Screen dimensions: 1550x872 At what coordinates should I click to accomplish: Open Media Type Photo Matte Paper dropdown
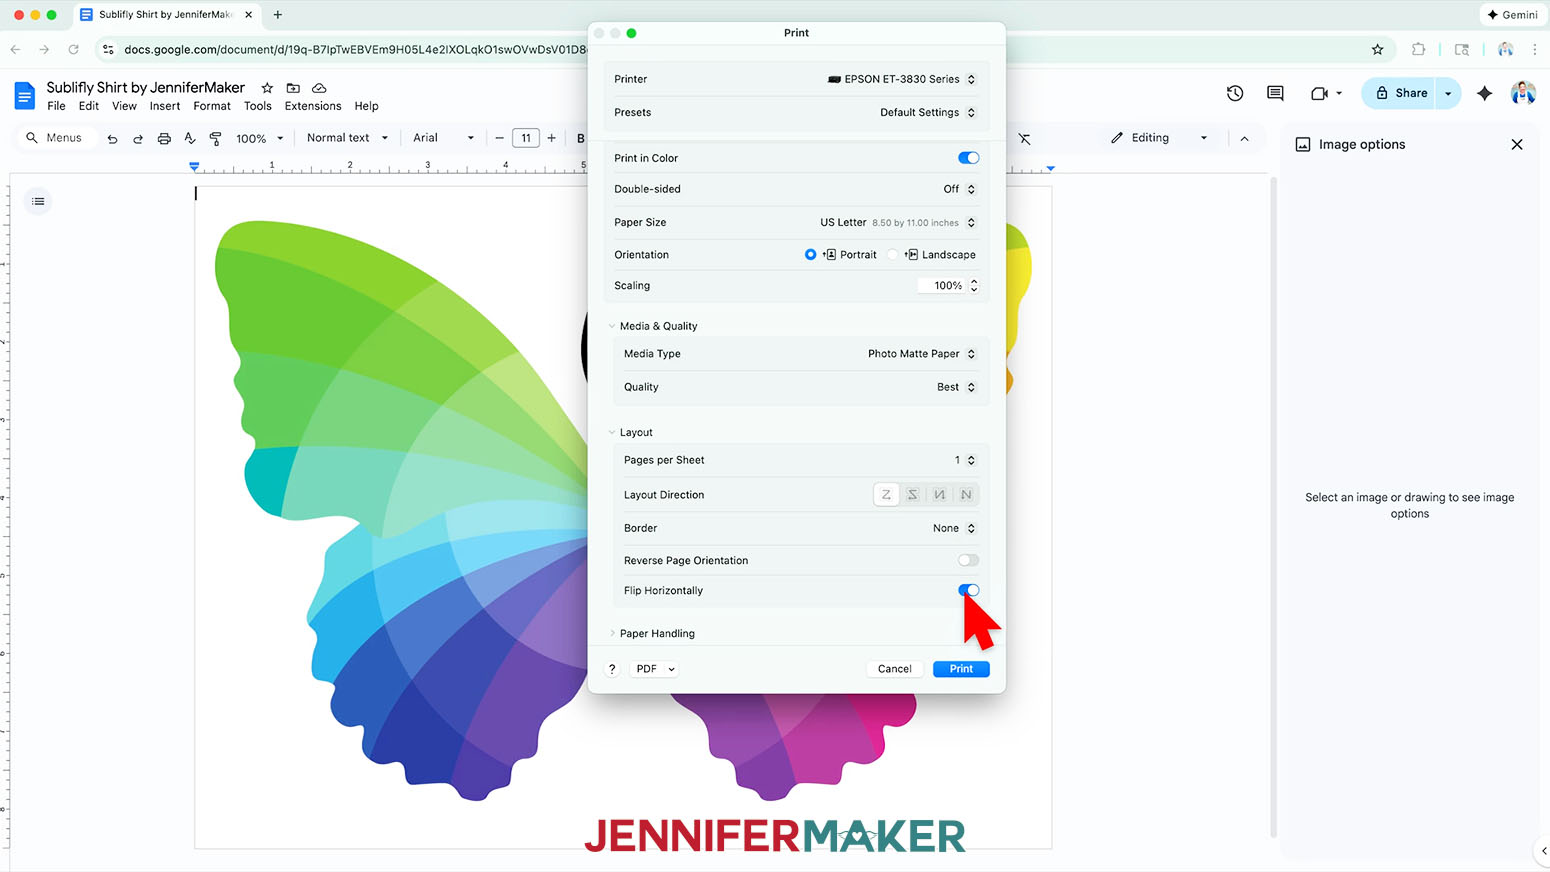point(921,354)
